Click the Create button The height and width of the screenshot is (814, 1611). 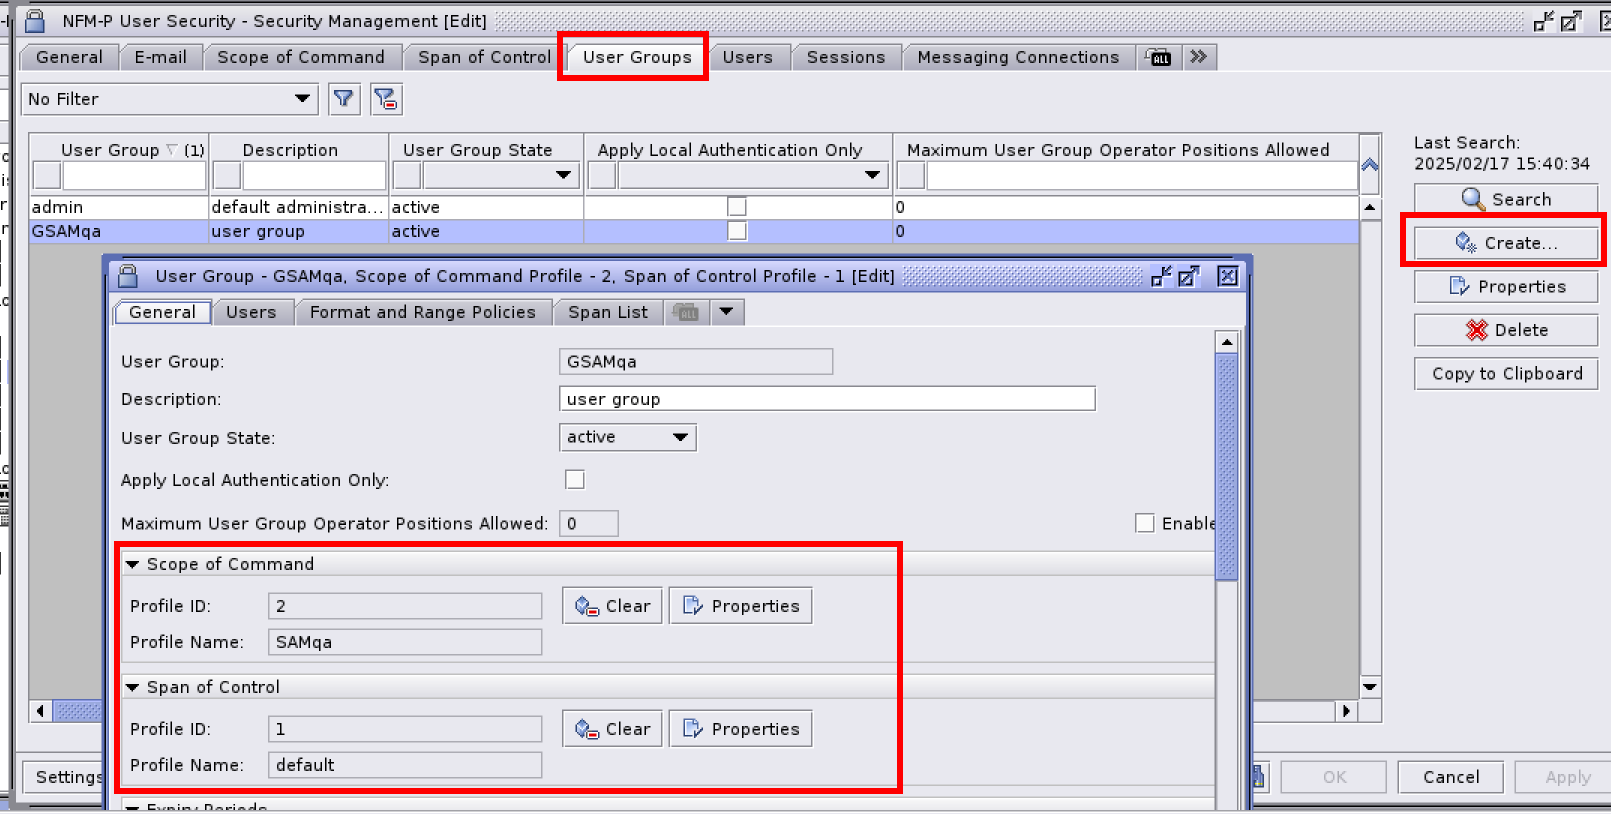click(x=1505, y=243)
